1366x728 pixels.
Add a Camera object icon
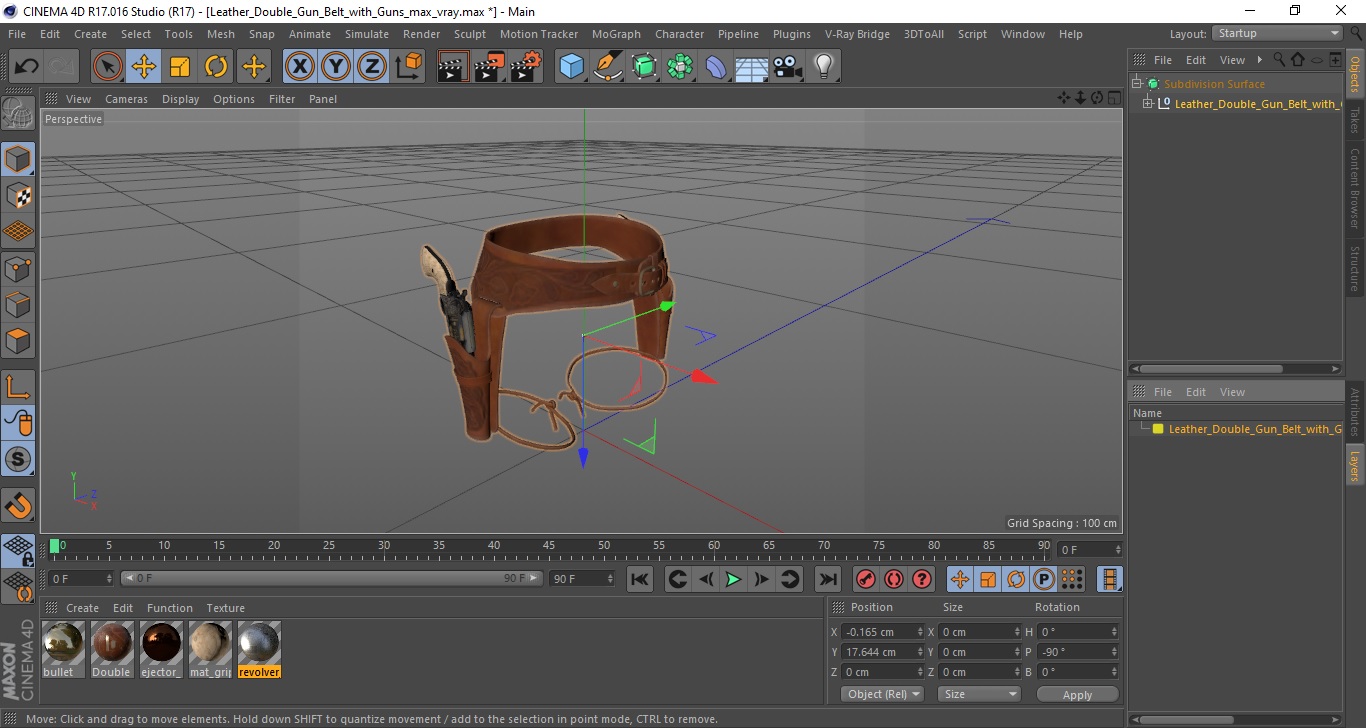coord(788,67)
